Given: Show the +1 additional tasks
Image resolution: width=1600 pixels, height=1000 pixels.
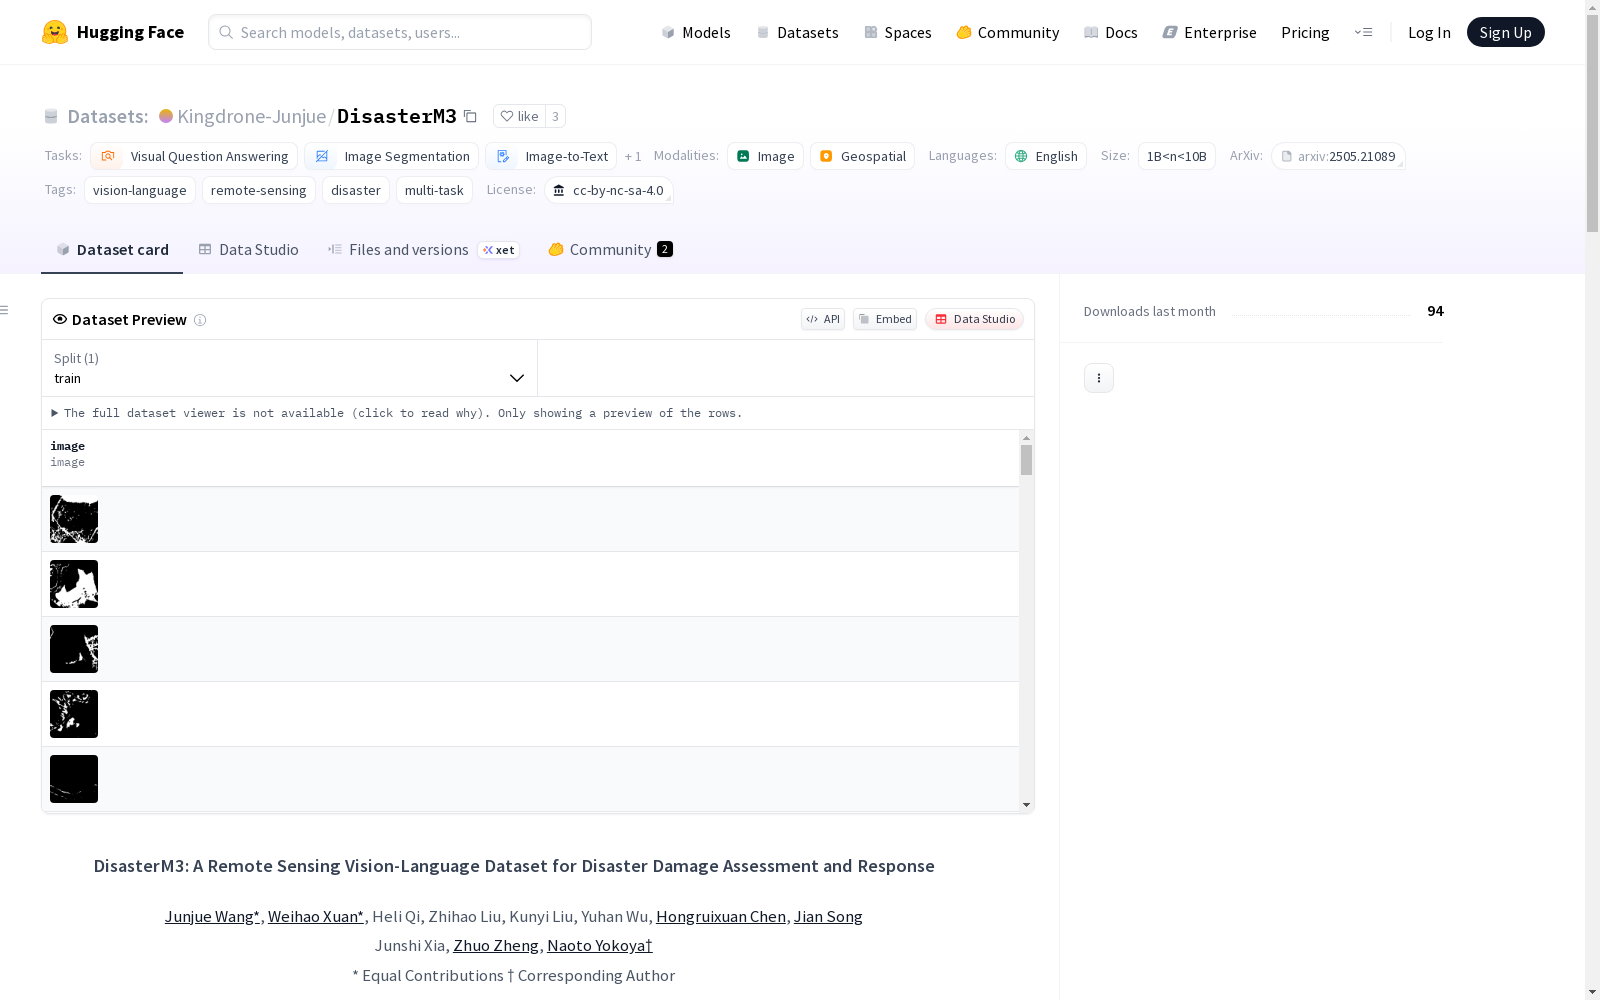Looking at the screenshot, I should 633,156.
